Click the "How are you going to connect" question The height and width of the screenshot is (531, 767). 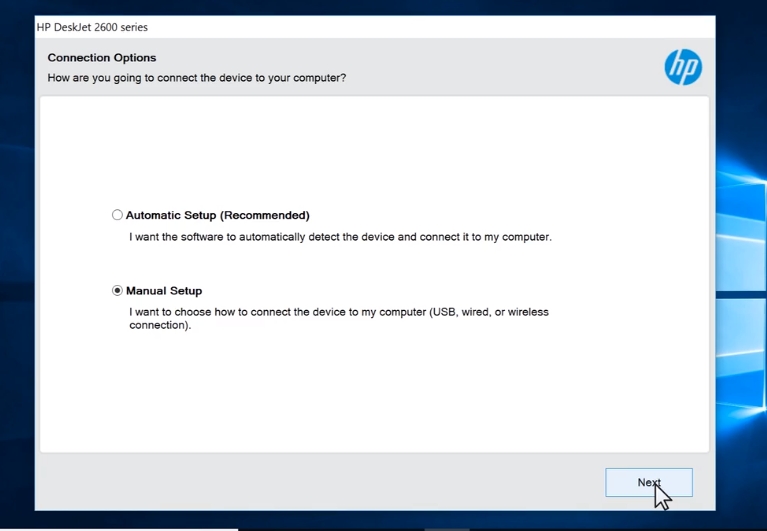pos(197,78)
